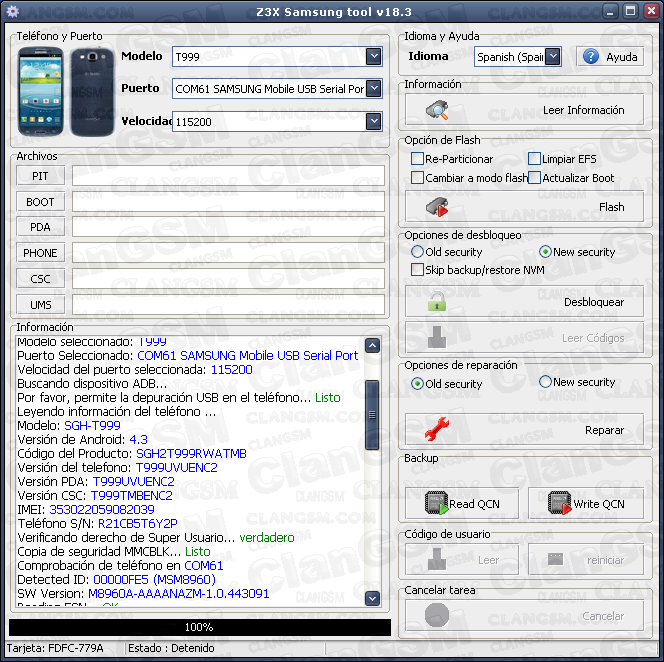Click status bar Estado : Detenido
Image resolution: width=664 pixels, height=662 pixels.
171,648
